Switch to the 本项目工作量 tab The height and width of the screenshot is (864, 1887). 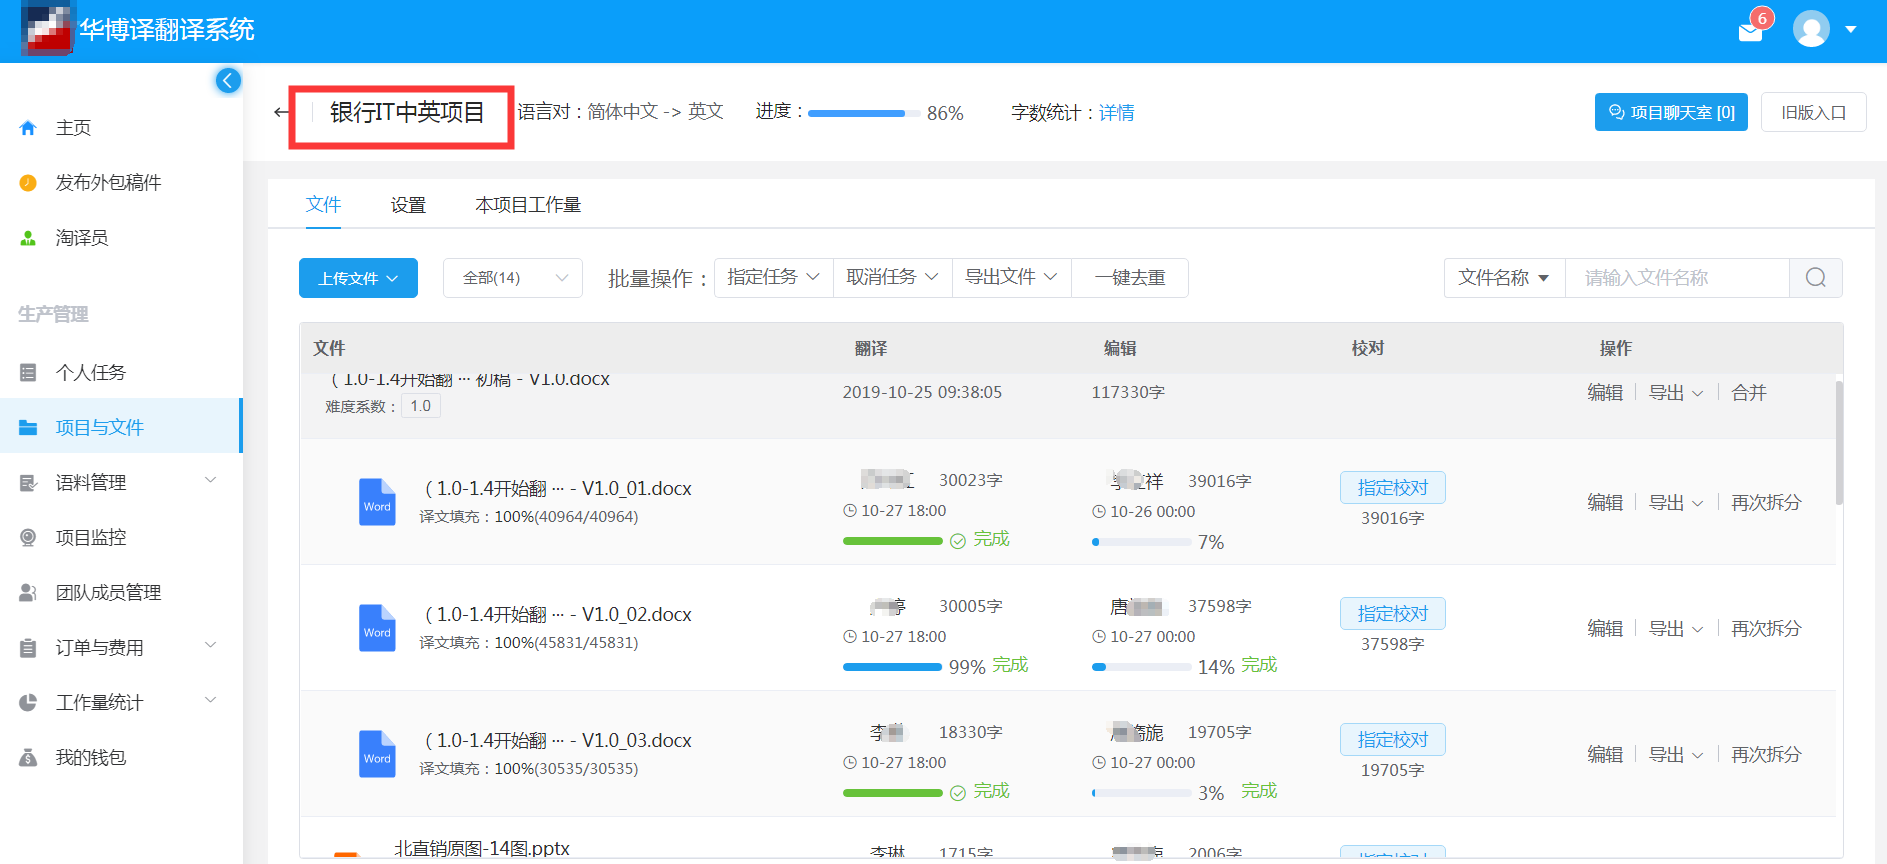(x=528, y=205)
